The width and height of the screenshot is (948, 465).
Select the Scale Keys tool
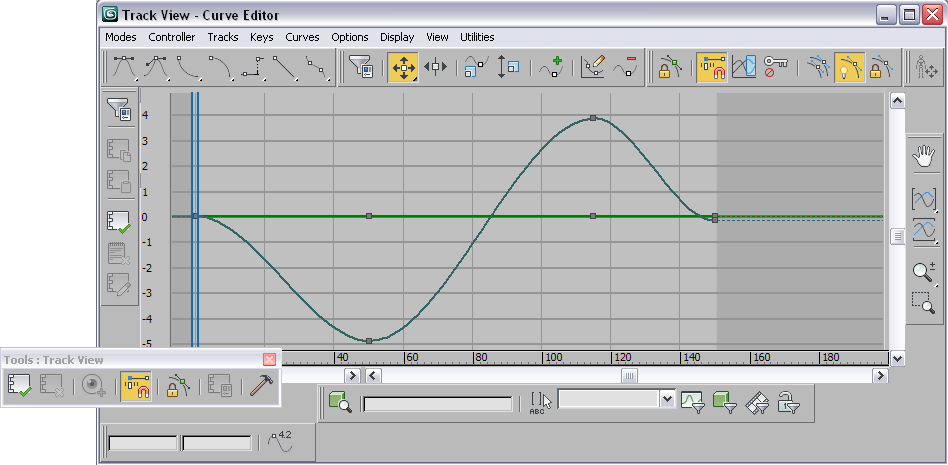click(476, 67)
